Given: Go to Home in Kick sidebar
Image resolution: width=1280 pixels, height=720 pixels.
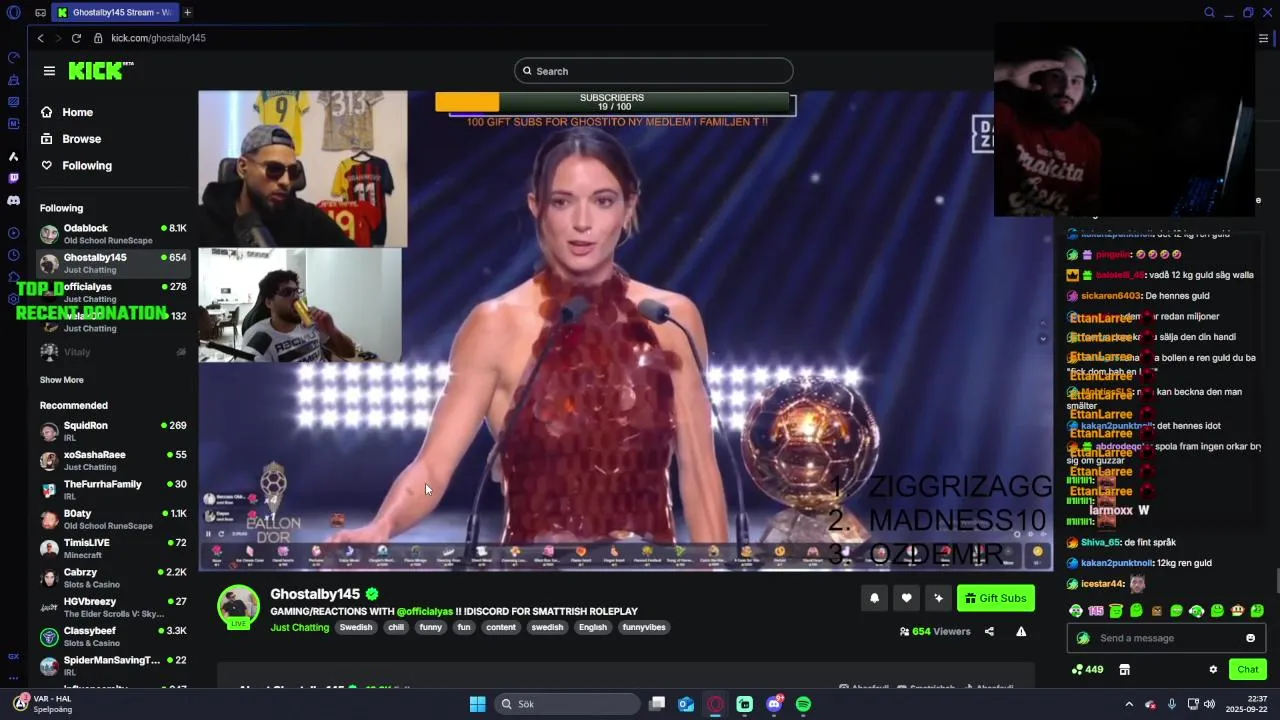Looking at the screenshot, I should 77,112.
